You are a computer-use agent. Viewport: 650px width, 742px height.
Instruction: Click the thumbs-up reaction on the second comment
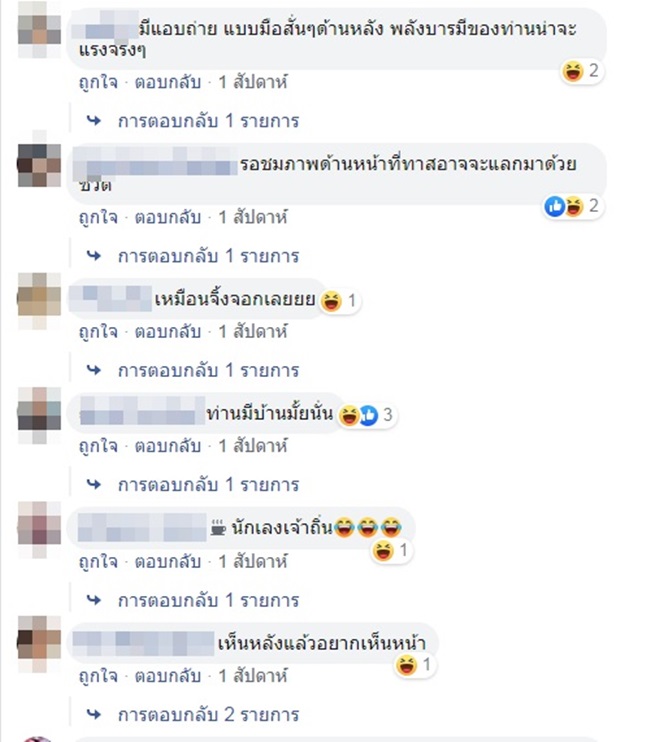coord(554,206)
